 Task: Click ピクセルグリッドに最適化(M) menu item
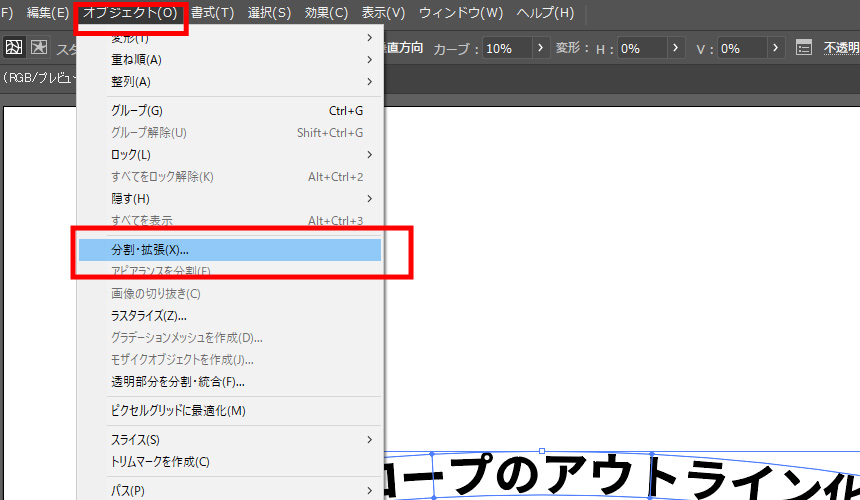178,410
